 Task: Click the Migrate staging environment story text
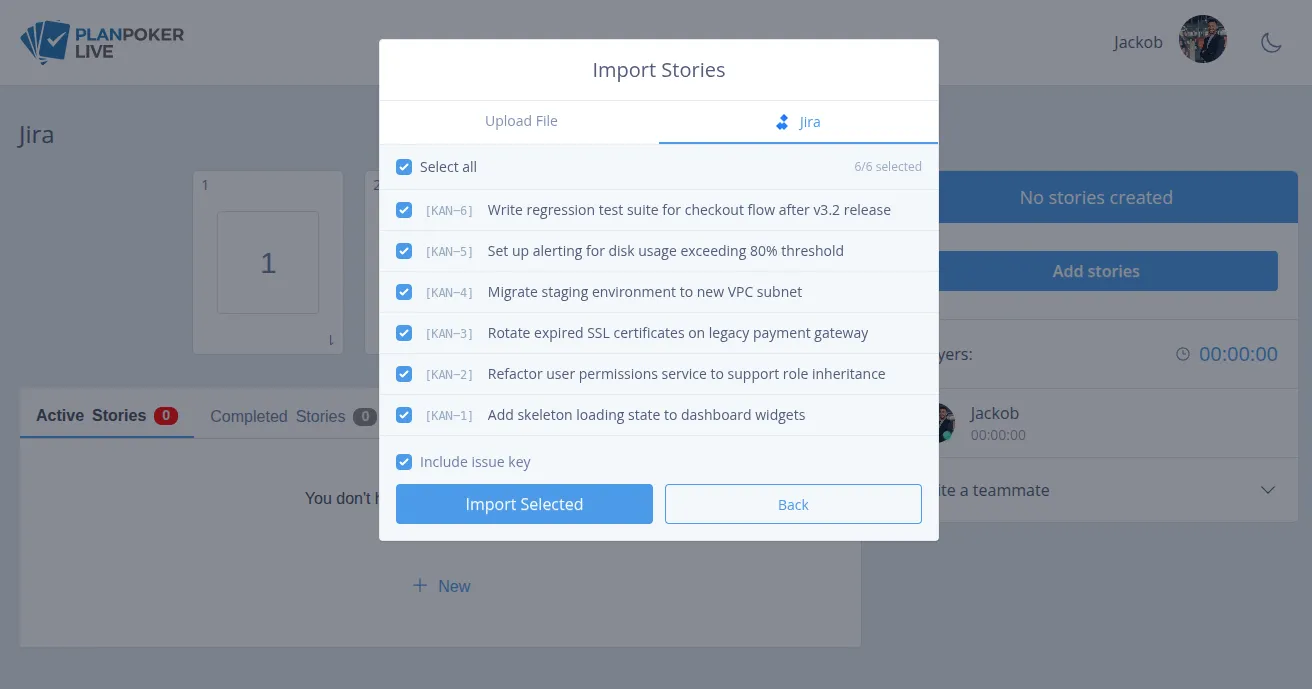(645, 292)
